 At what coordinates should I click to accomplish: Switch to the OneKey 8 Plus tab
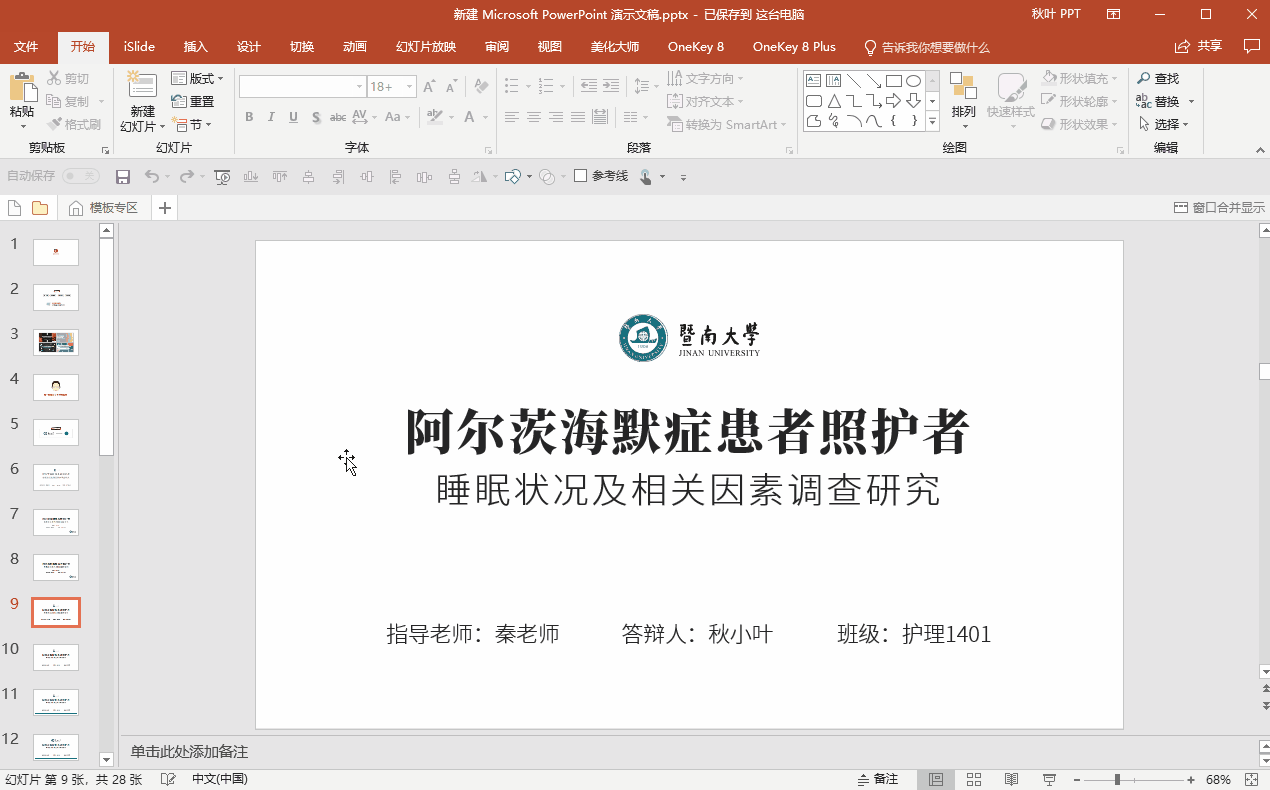(x=794, y=47)
